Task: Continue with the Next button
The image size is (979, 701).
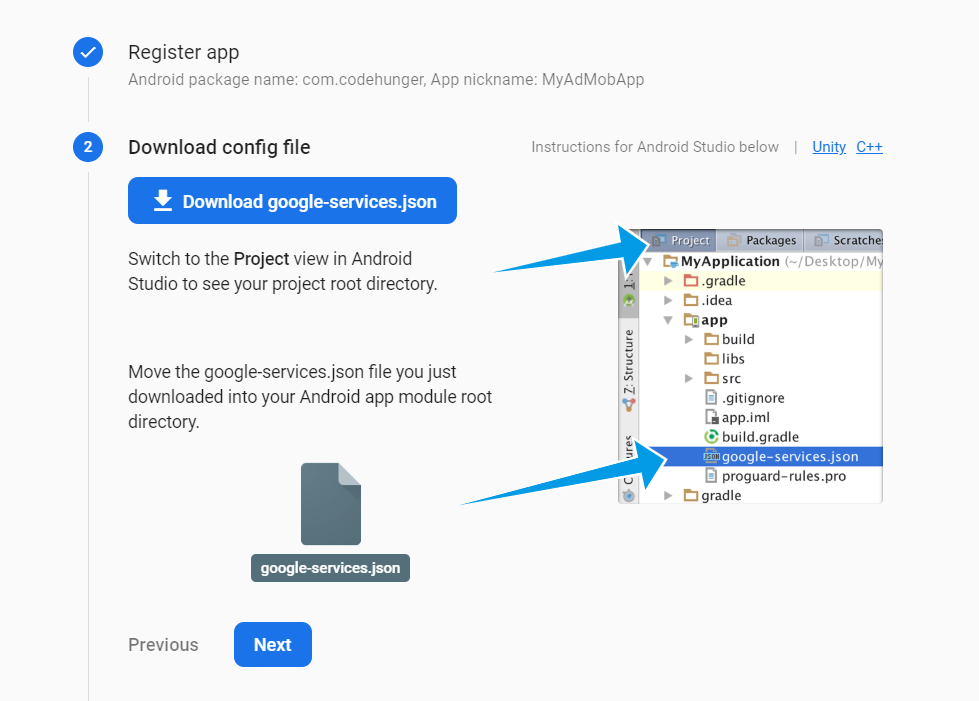Action: click(273, 644)
